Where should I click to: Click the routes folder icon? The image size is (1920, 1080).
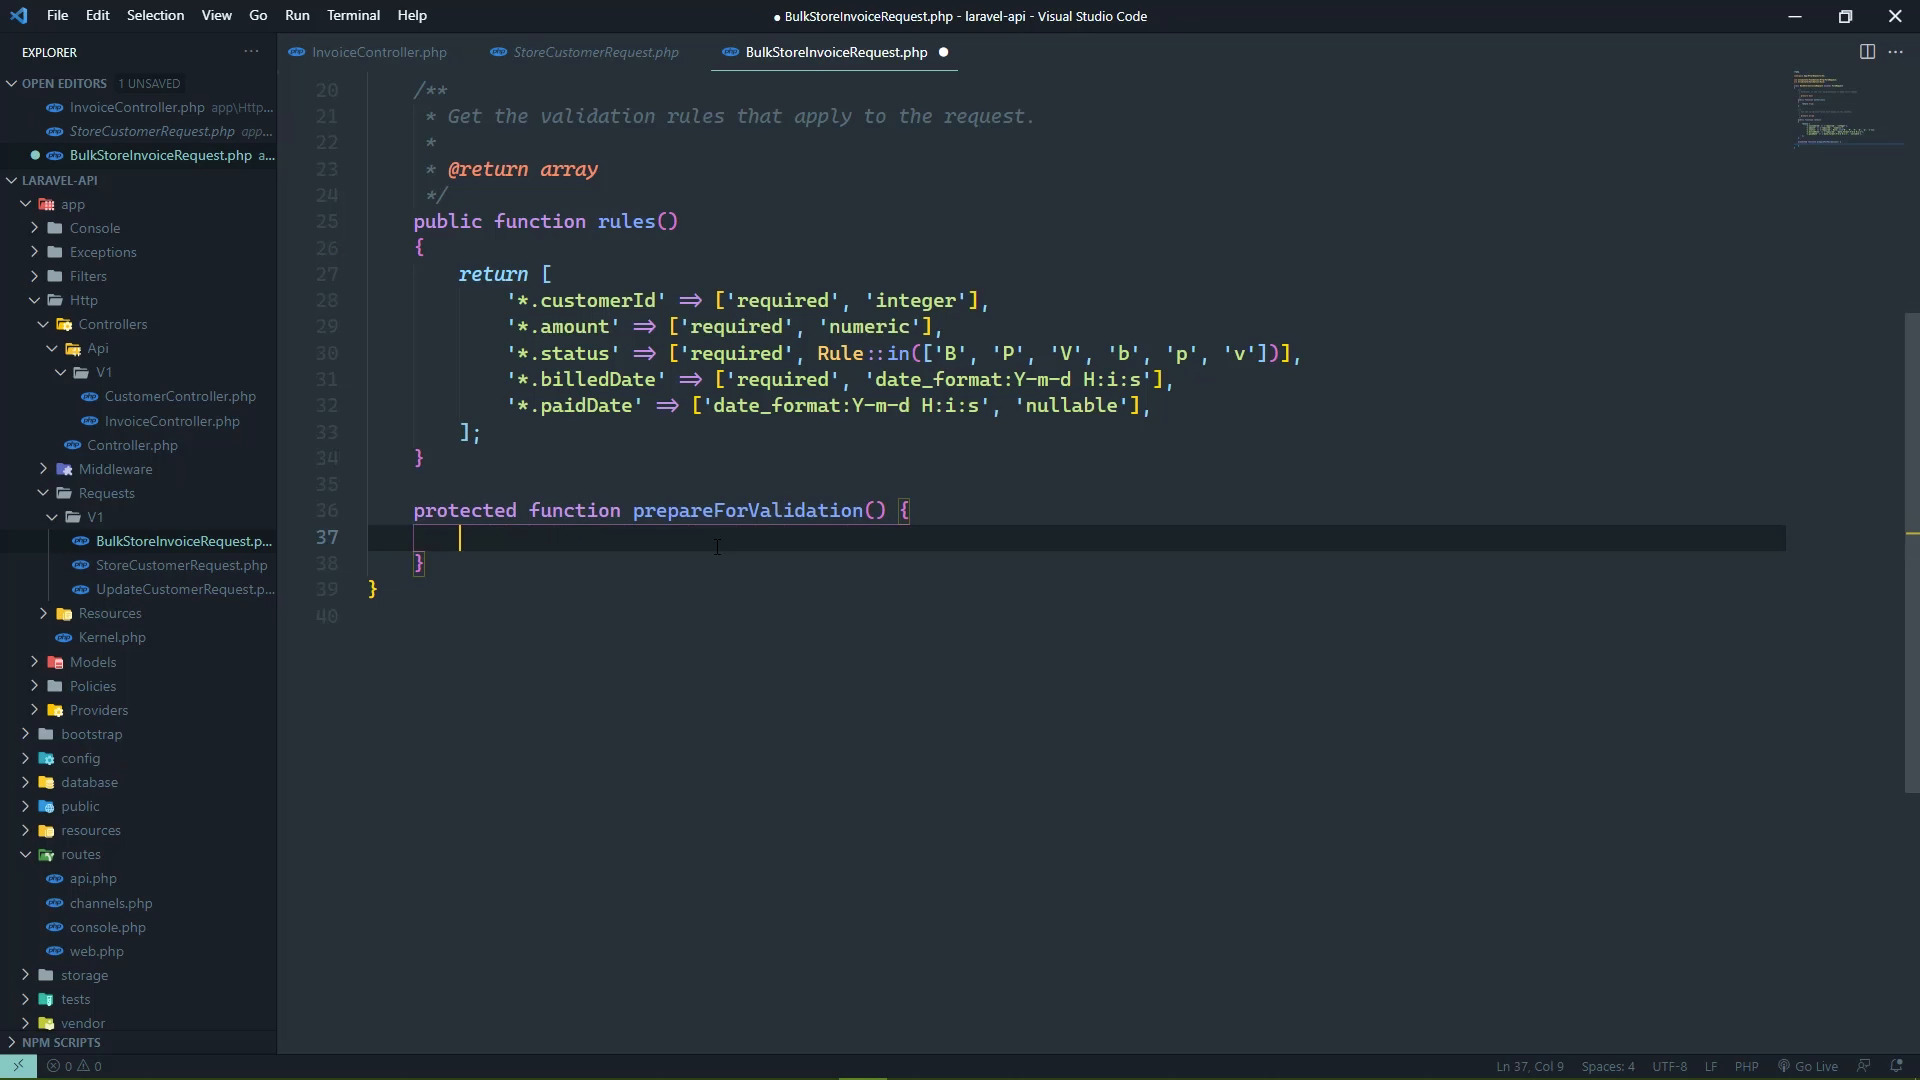coord(46,854)
